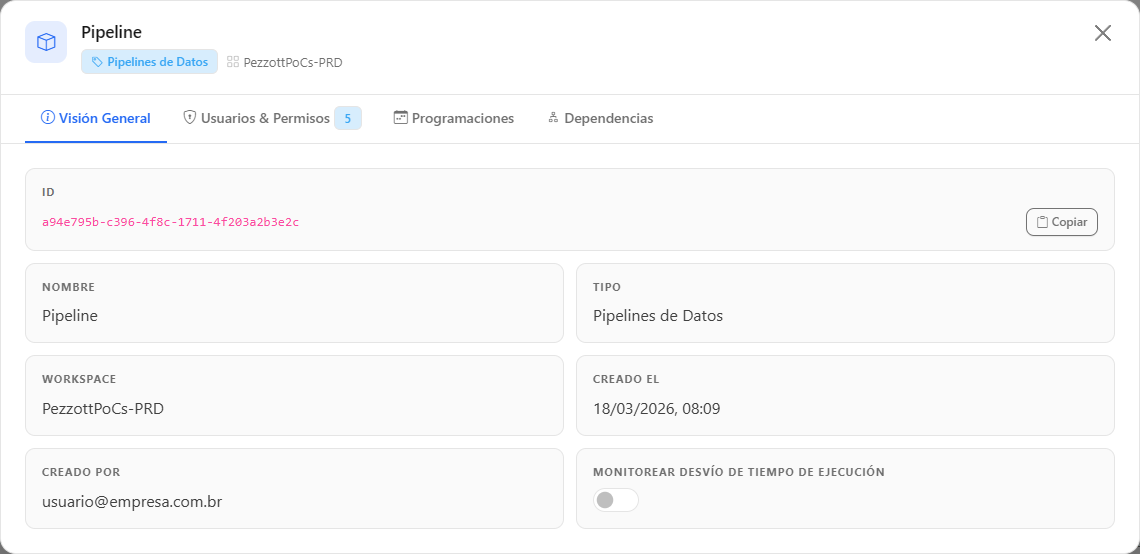Click the Nombre value 'Pipeline'

(70, 316)
